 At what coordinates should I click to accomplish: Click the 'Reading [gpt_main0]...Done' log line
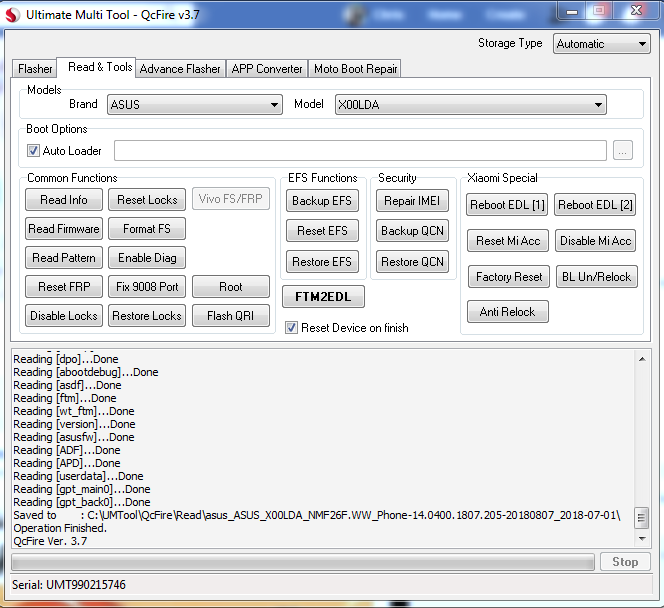(x=82, y=489)
